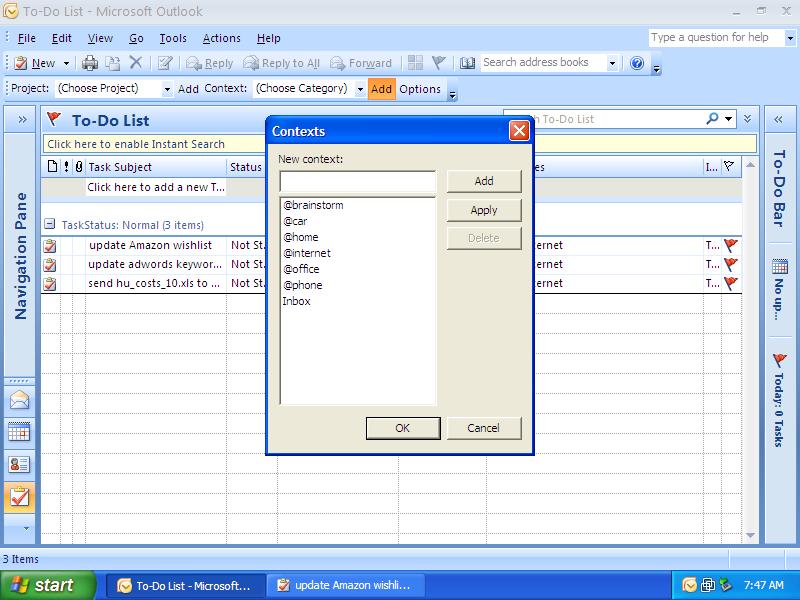Click the flag for send hu_costs_10.xls
This screenshot has width=800, height=600.
tap(731, 283)
